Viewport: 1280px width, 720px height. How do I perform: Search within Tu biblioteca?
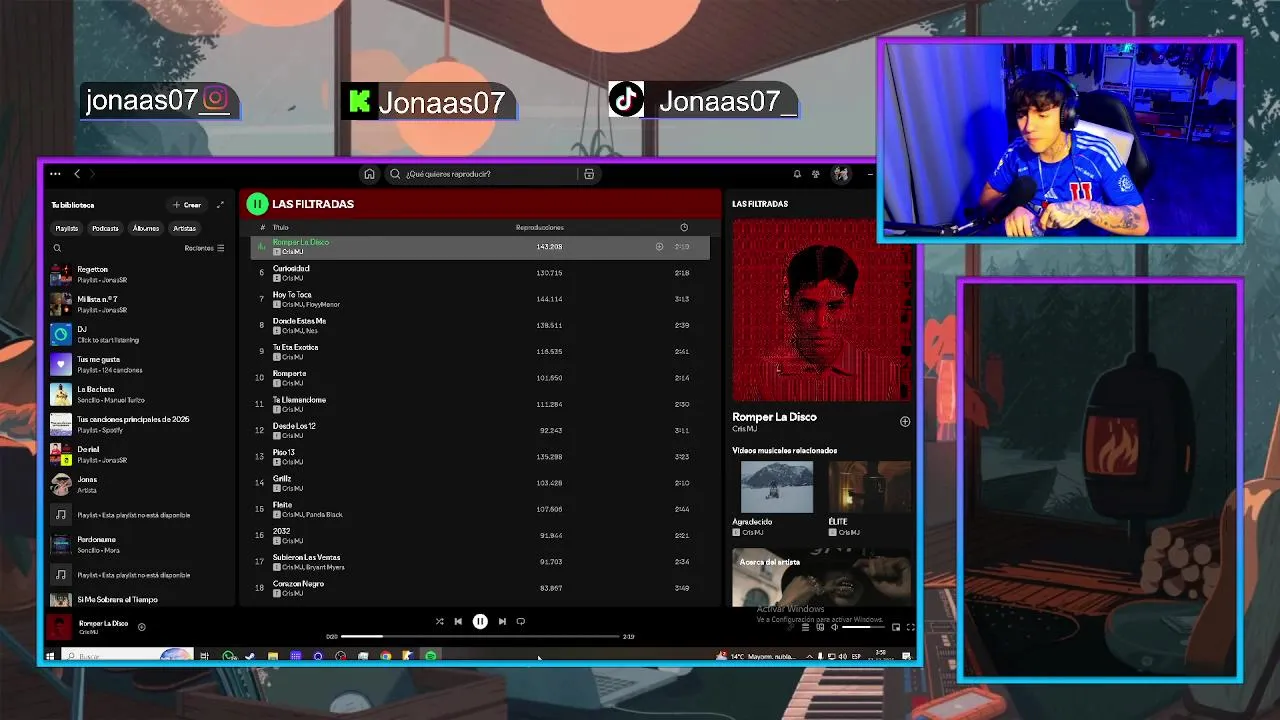tap(57, 248)
